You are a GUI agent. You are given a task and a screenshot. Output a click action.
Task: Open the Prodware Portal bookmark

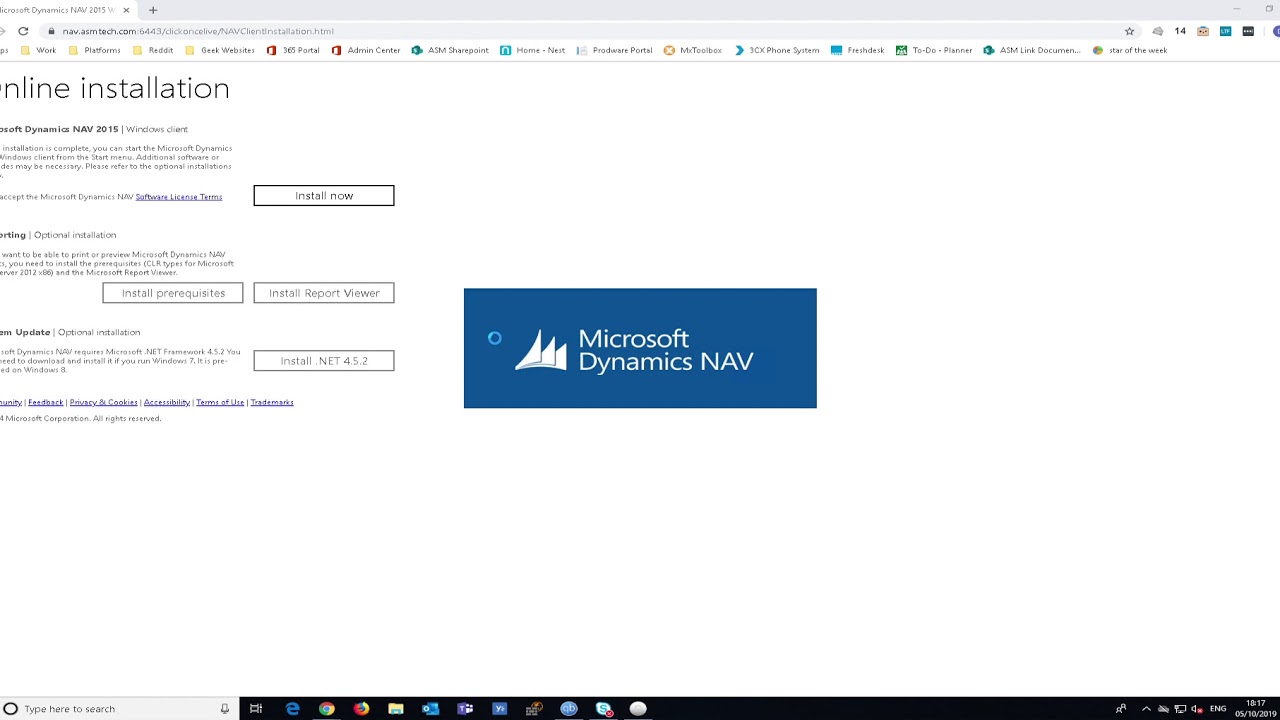tap(615, 50)
